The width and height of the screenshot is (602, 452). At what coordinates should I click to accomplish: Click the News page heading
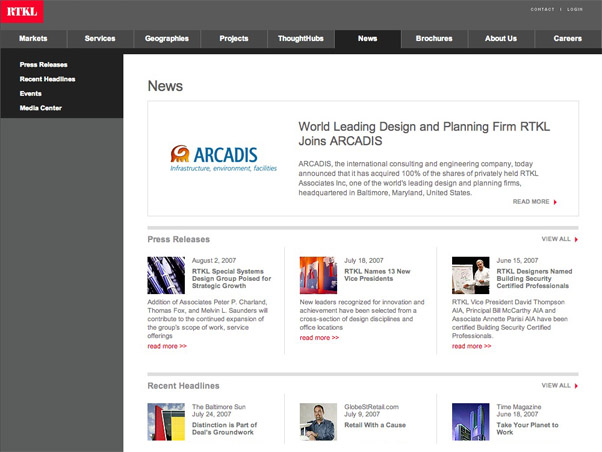(165, 86)
